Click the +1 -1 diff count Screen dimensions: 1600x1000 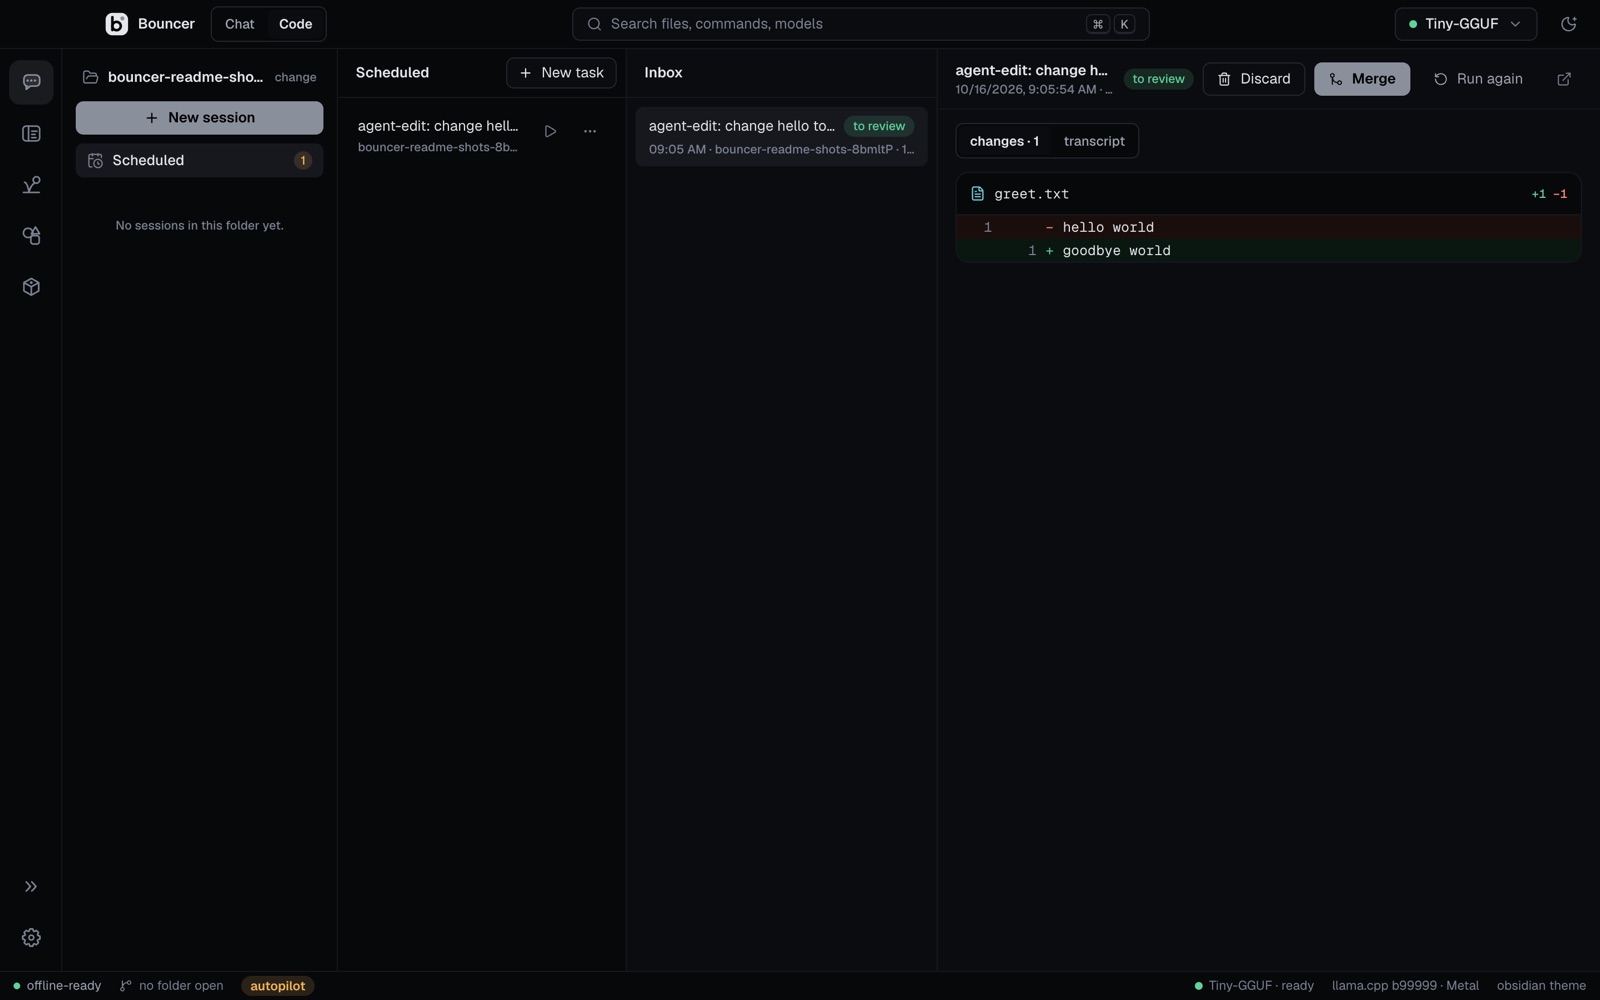tap(1549, 194)
